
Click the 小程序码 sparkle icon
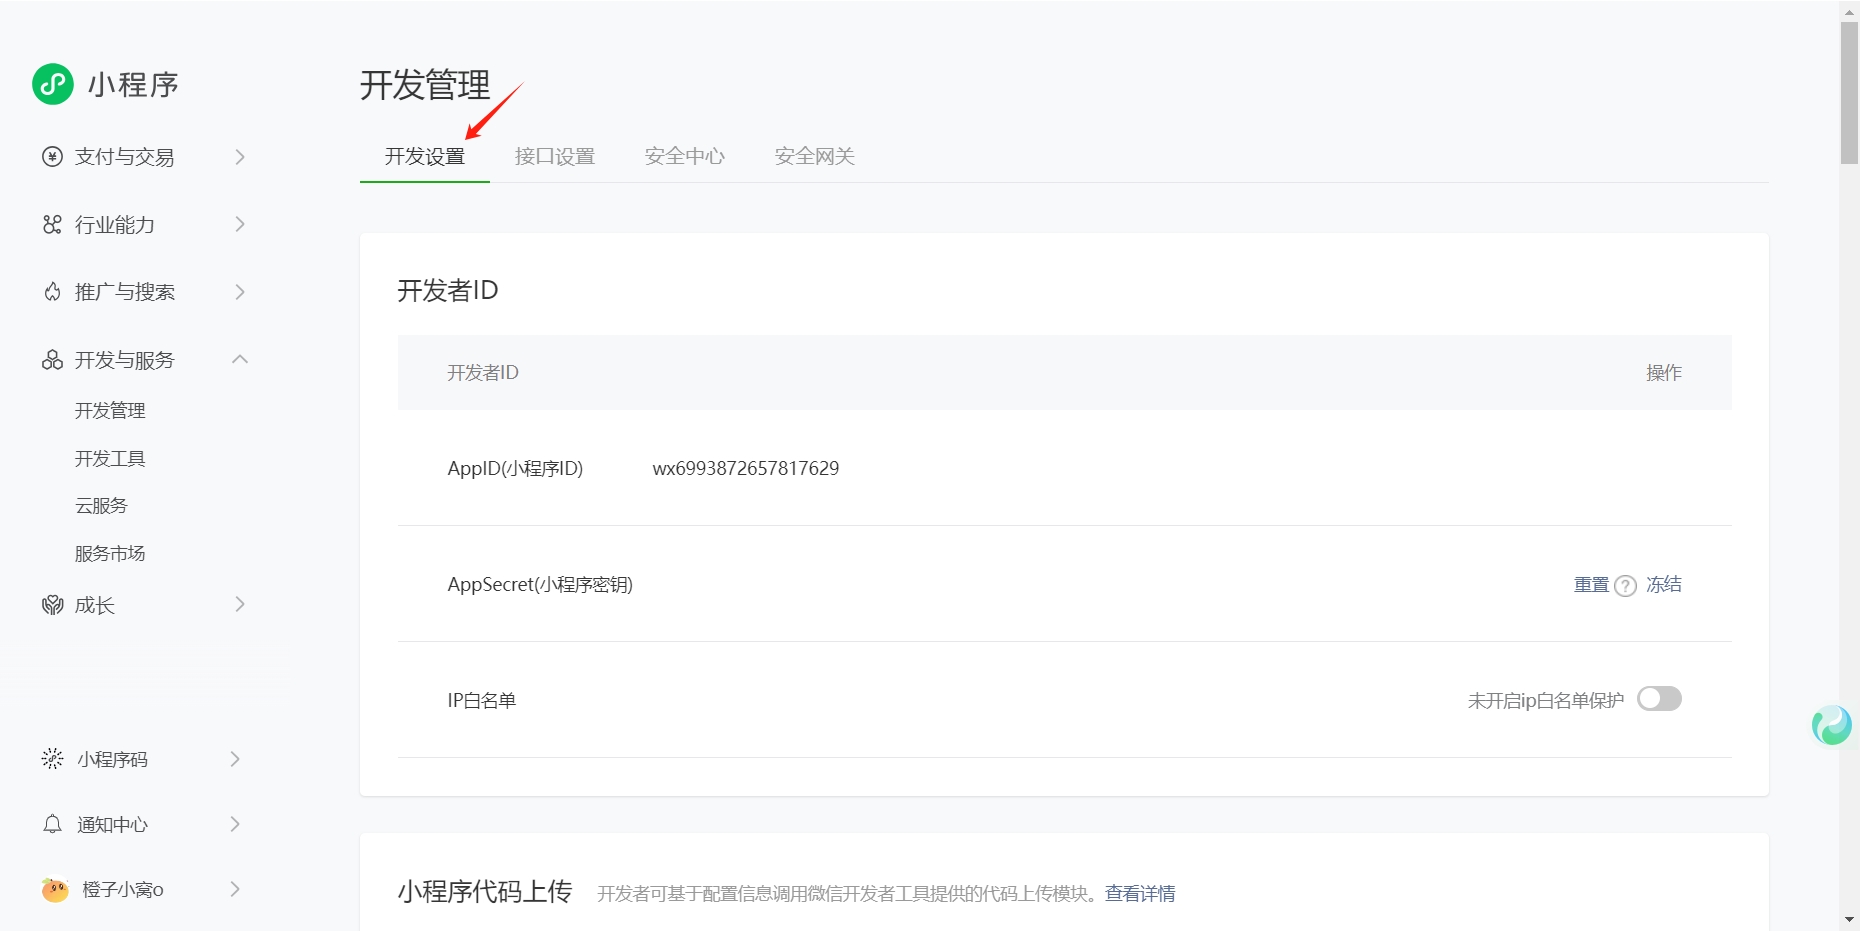[52, 759]
